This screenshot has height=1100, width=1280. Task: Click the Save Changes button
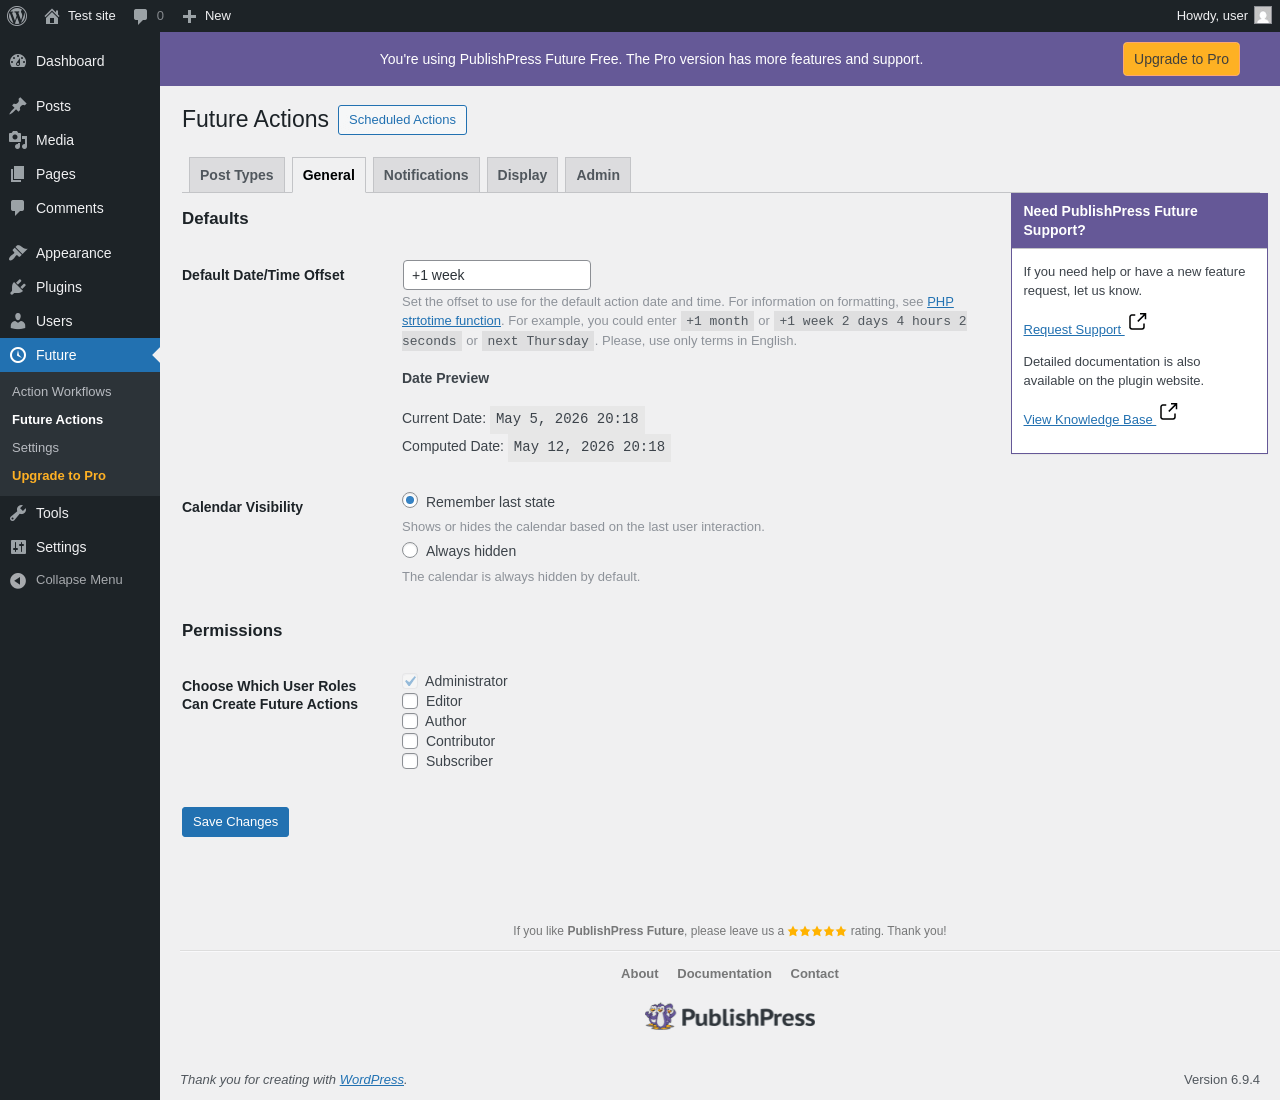(235, 822)
